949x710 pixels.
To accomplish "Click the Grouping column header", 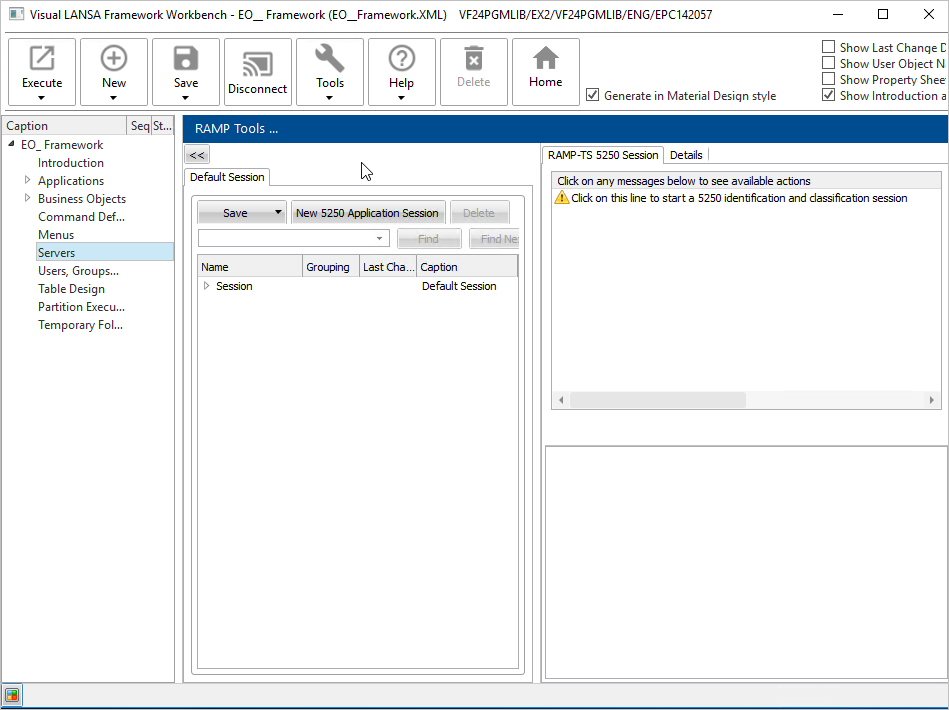I will click(331, 266).
